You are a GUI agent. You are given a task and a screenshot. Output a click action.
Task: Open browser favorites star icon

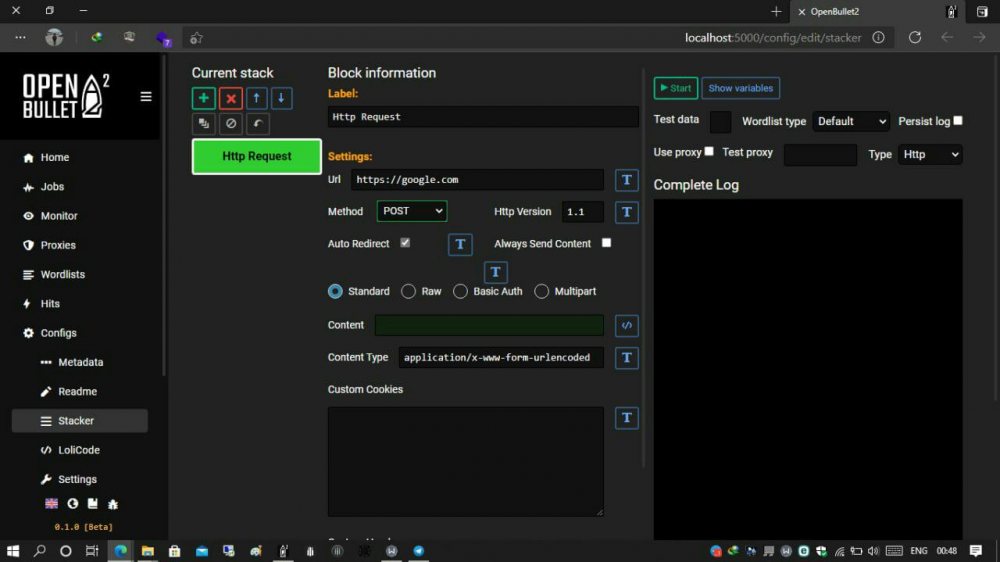[x=196, y=38]
